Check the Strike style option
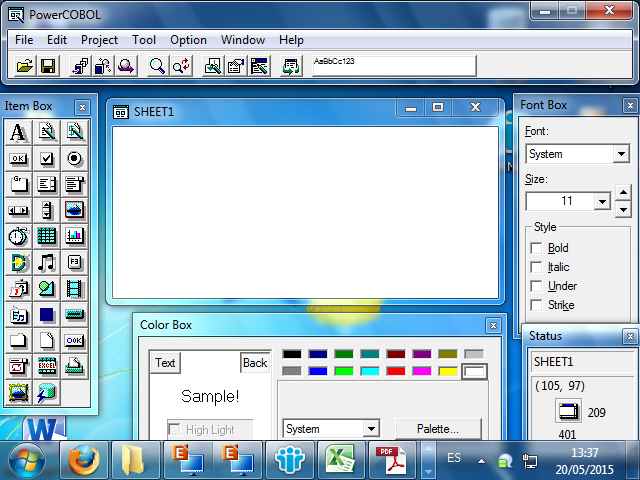The width and height of the screenshot is (640, 480). [536, 305]
